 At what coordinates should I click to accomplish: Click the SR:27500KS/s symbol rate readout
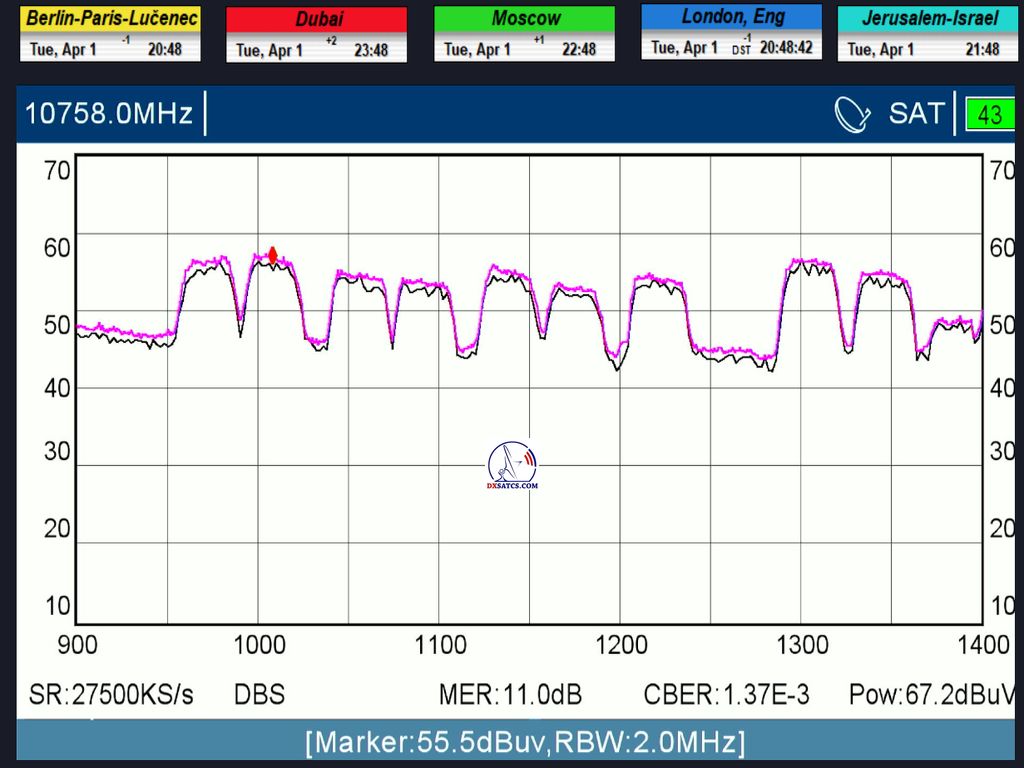point(111,694)
